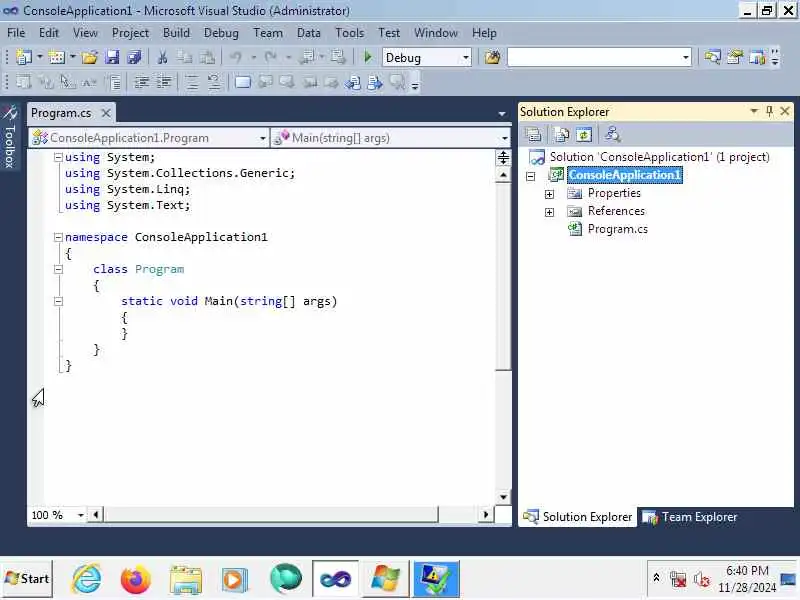The width and height of the screenshot is (800, 600).
Task: Open the Build menu
Action: (x=176, y=33)
